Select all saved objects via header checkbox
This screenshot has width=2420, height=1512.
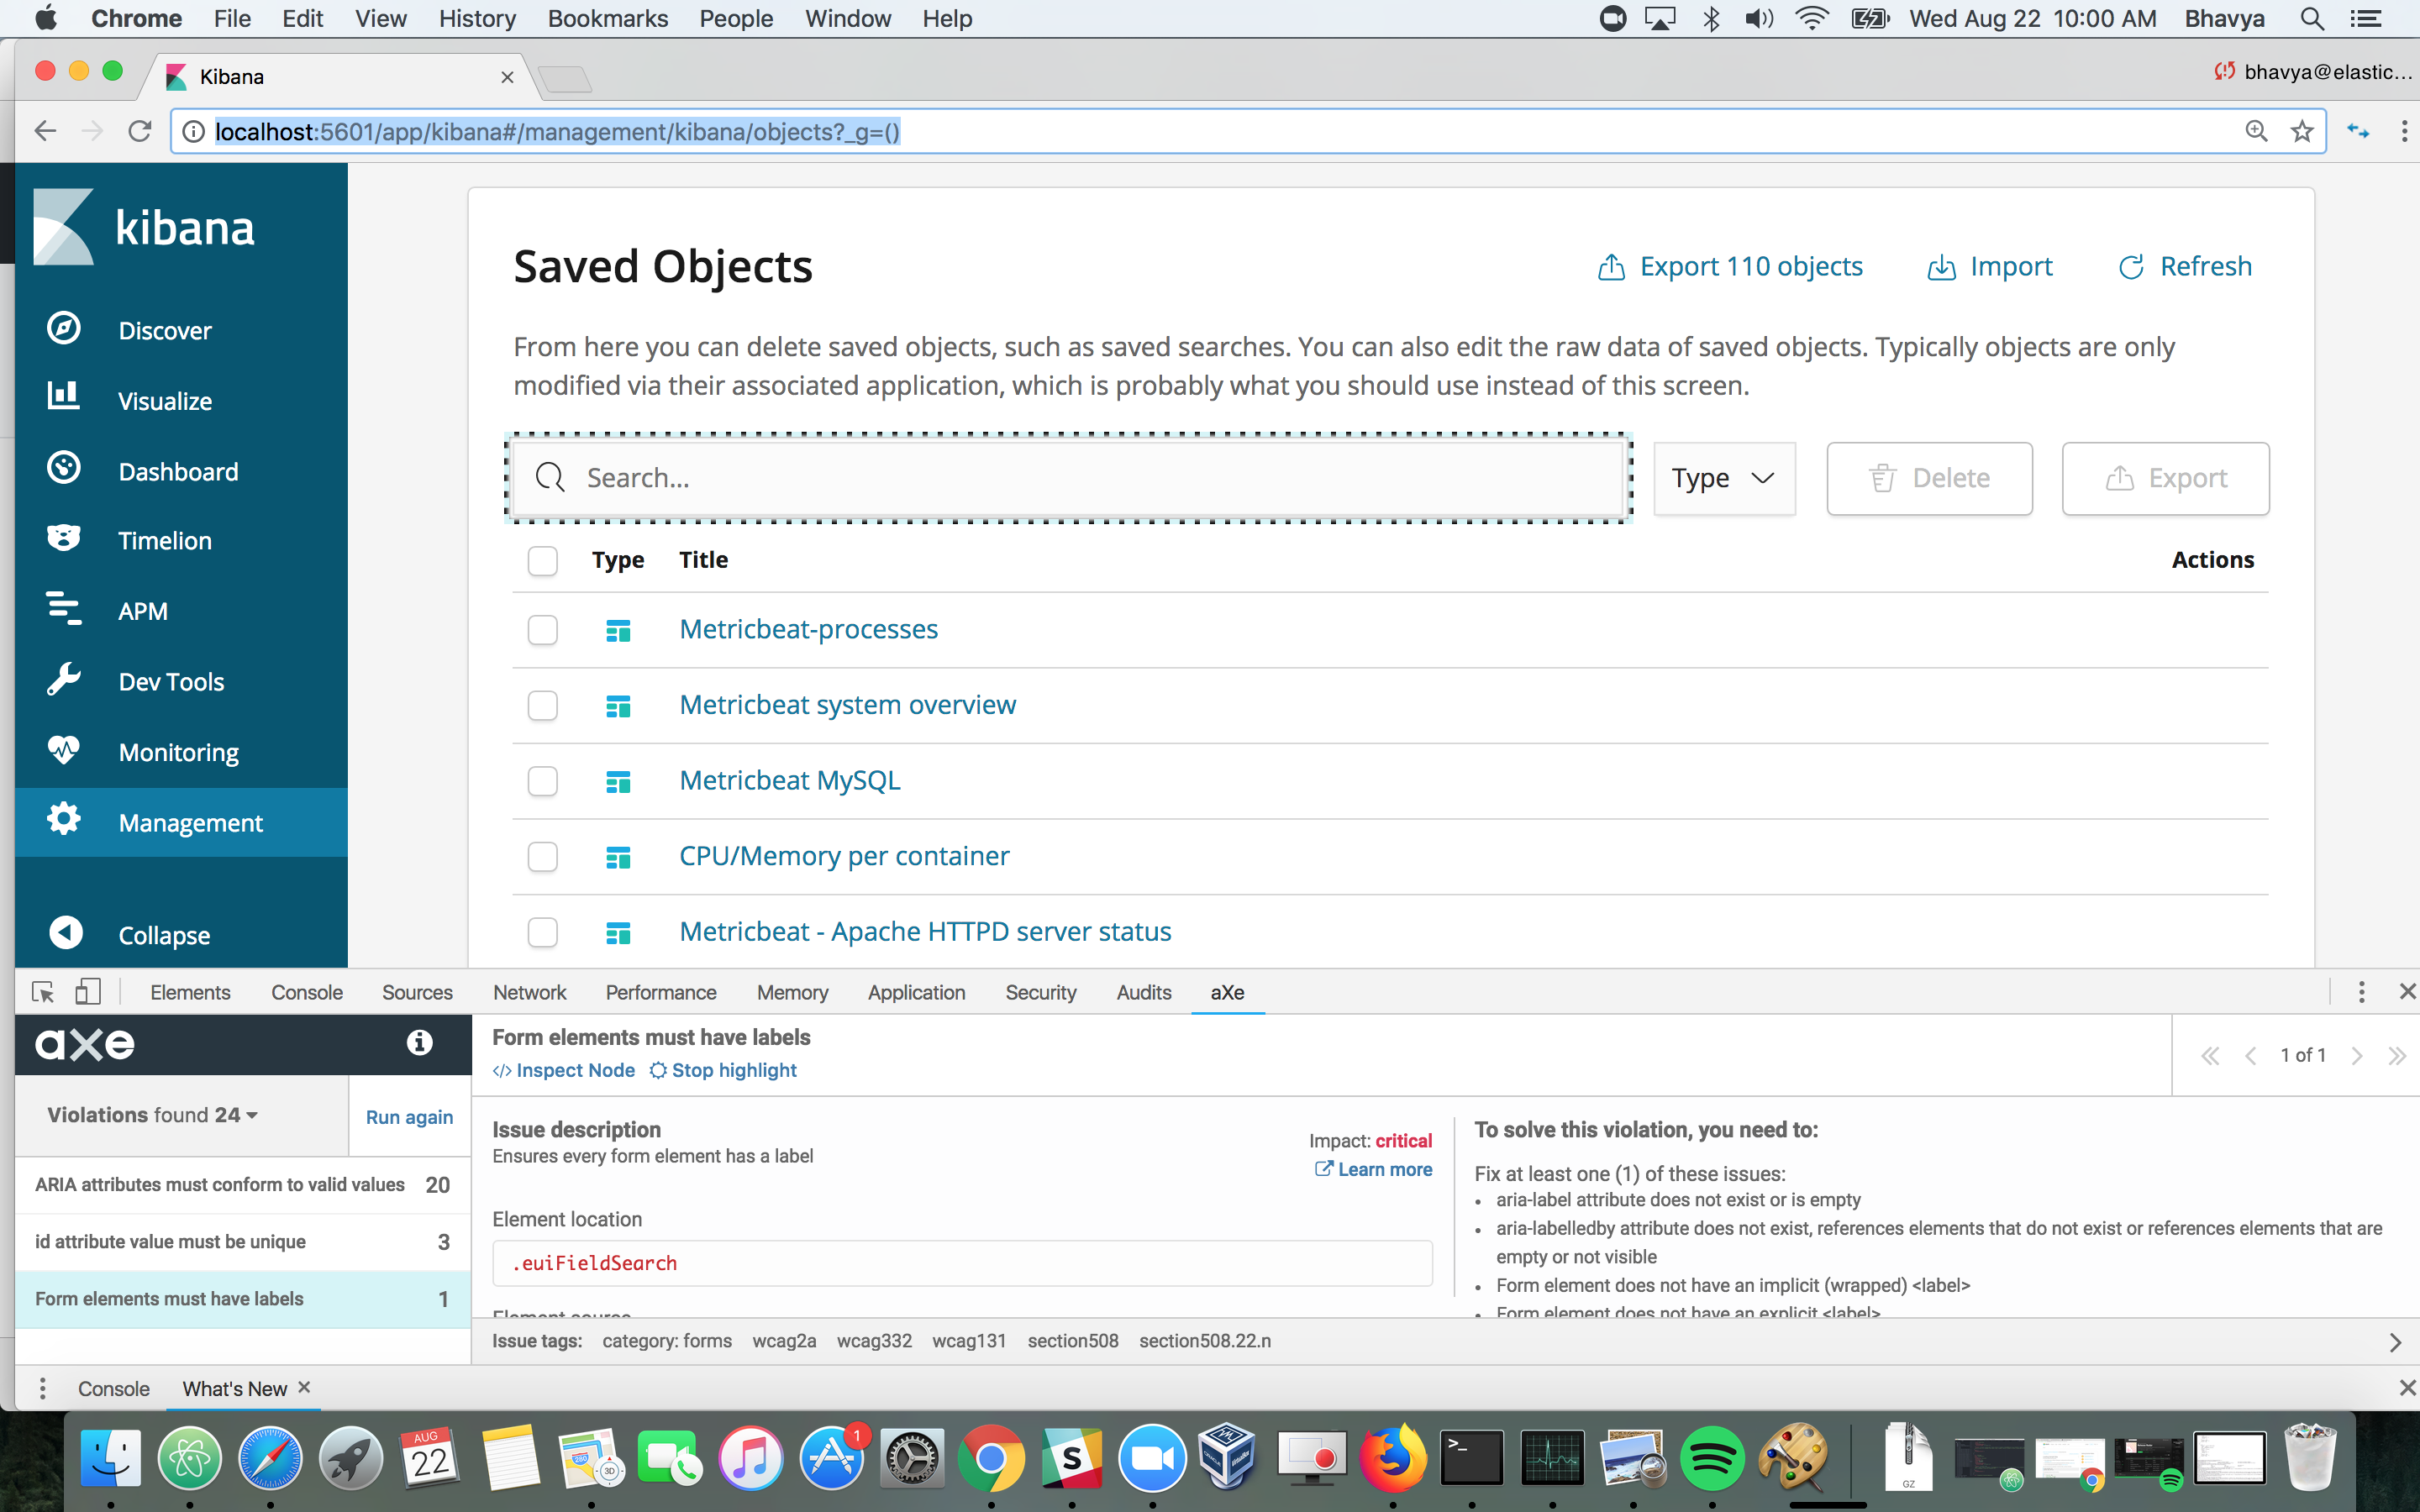click(x=543, y=561)
